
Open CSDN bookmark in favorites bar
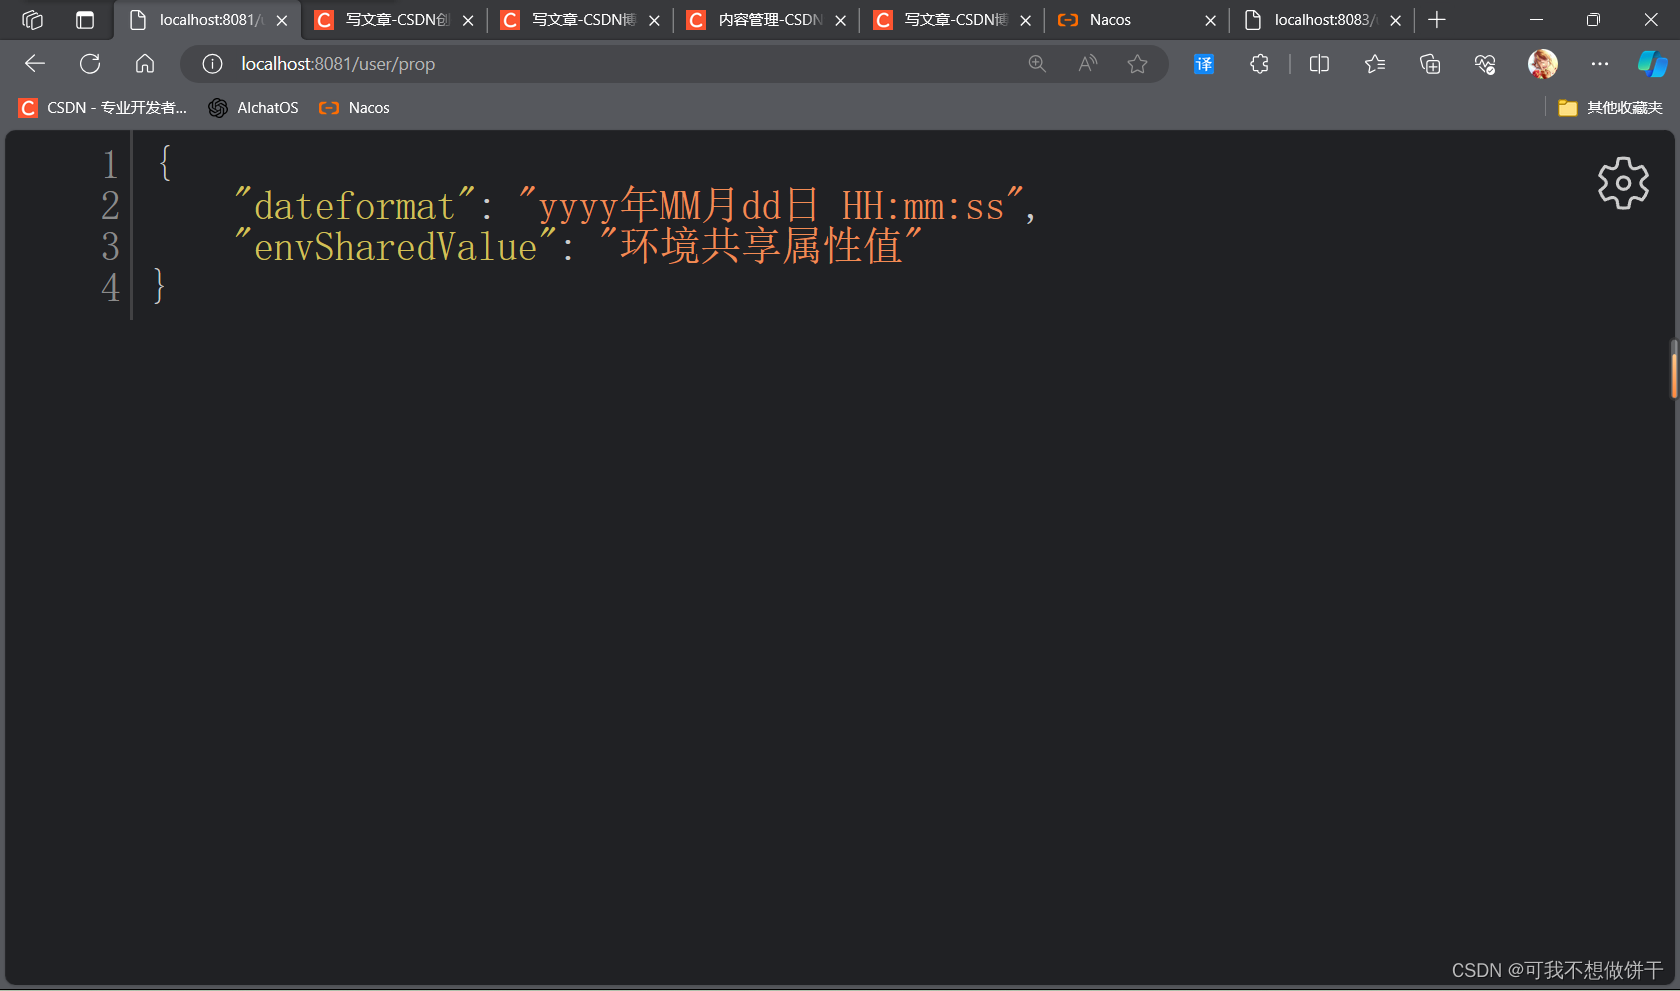pyautogui.click(x=103, y=108)
